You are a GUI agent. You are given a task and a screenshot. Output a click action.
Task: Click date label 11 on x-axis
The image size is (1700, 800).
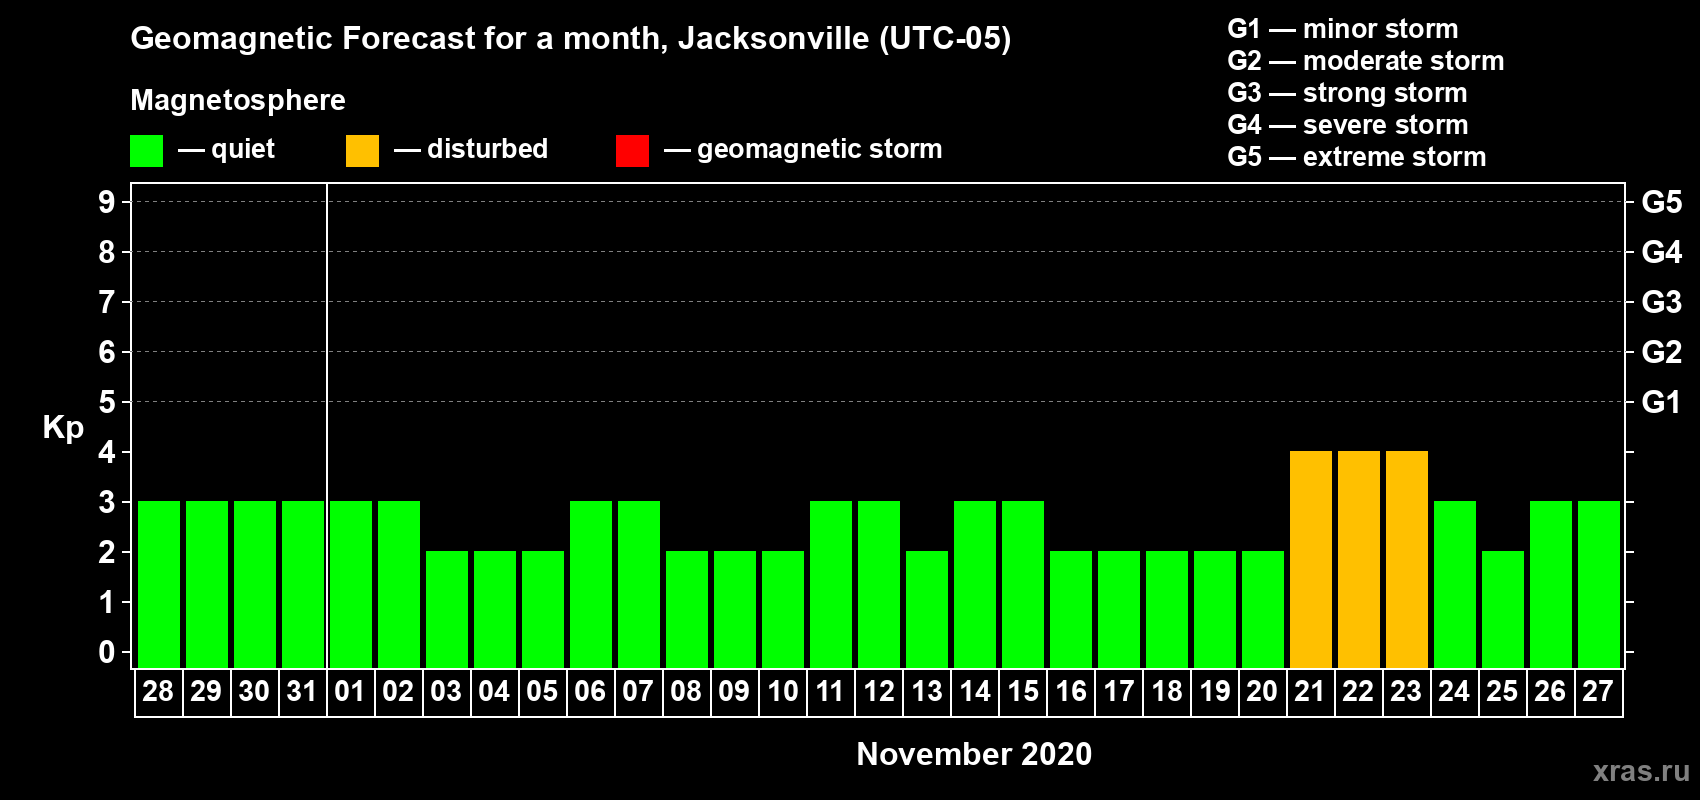(830, 691)
